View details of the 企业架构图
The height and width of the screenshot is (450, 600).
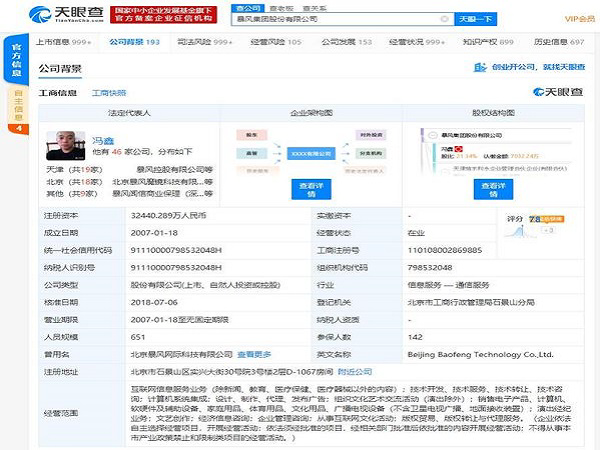311,189
